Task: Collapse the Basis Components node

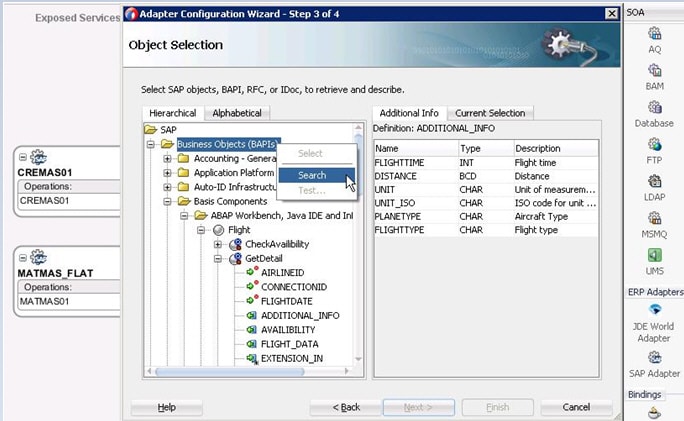Action: pyautogui.click(x=167, y=201)
